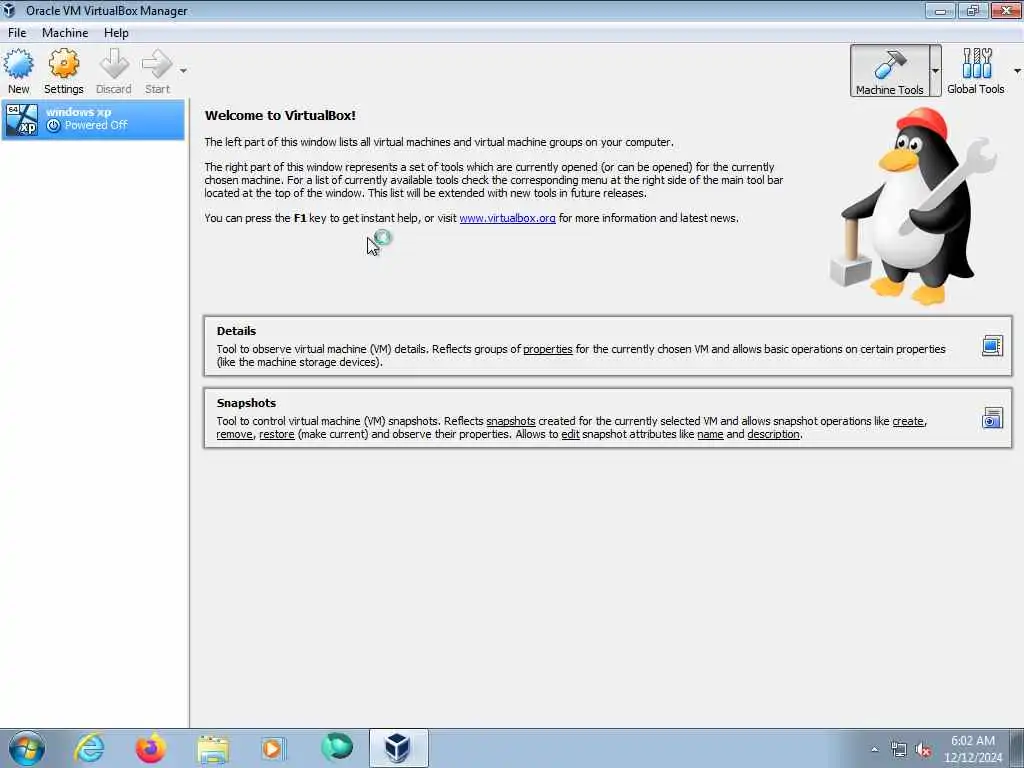Click the muted volume tray icon
The width and height of the screenshot is (1024, 768).
[923, 750]
